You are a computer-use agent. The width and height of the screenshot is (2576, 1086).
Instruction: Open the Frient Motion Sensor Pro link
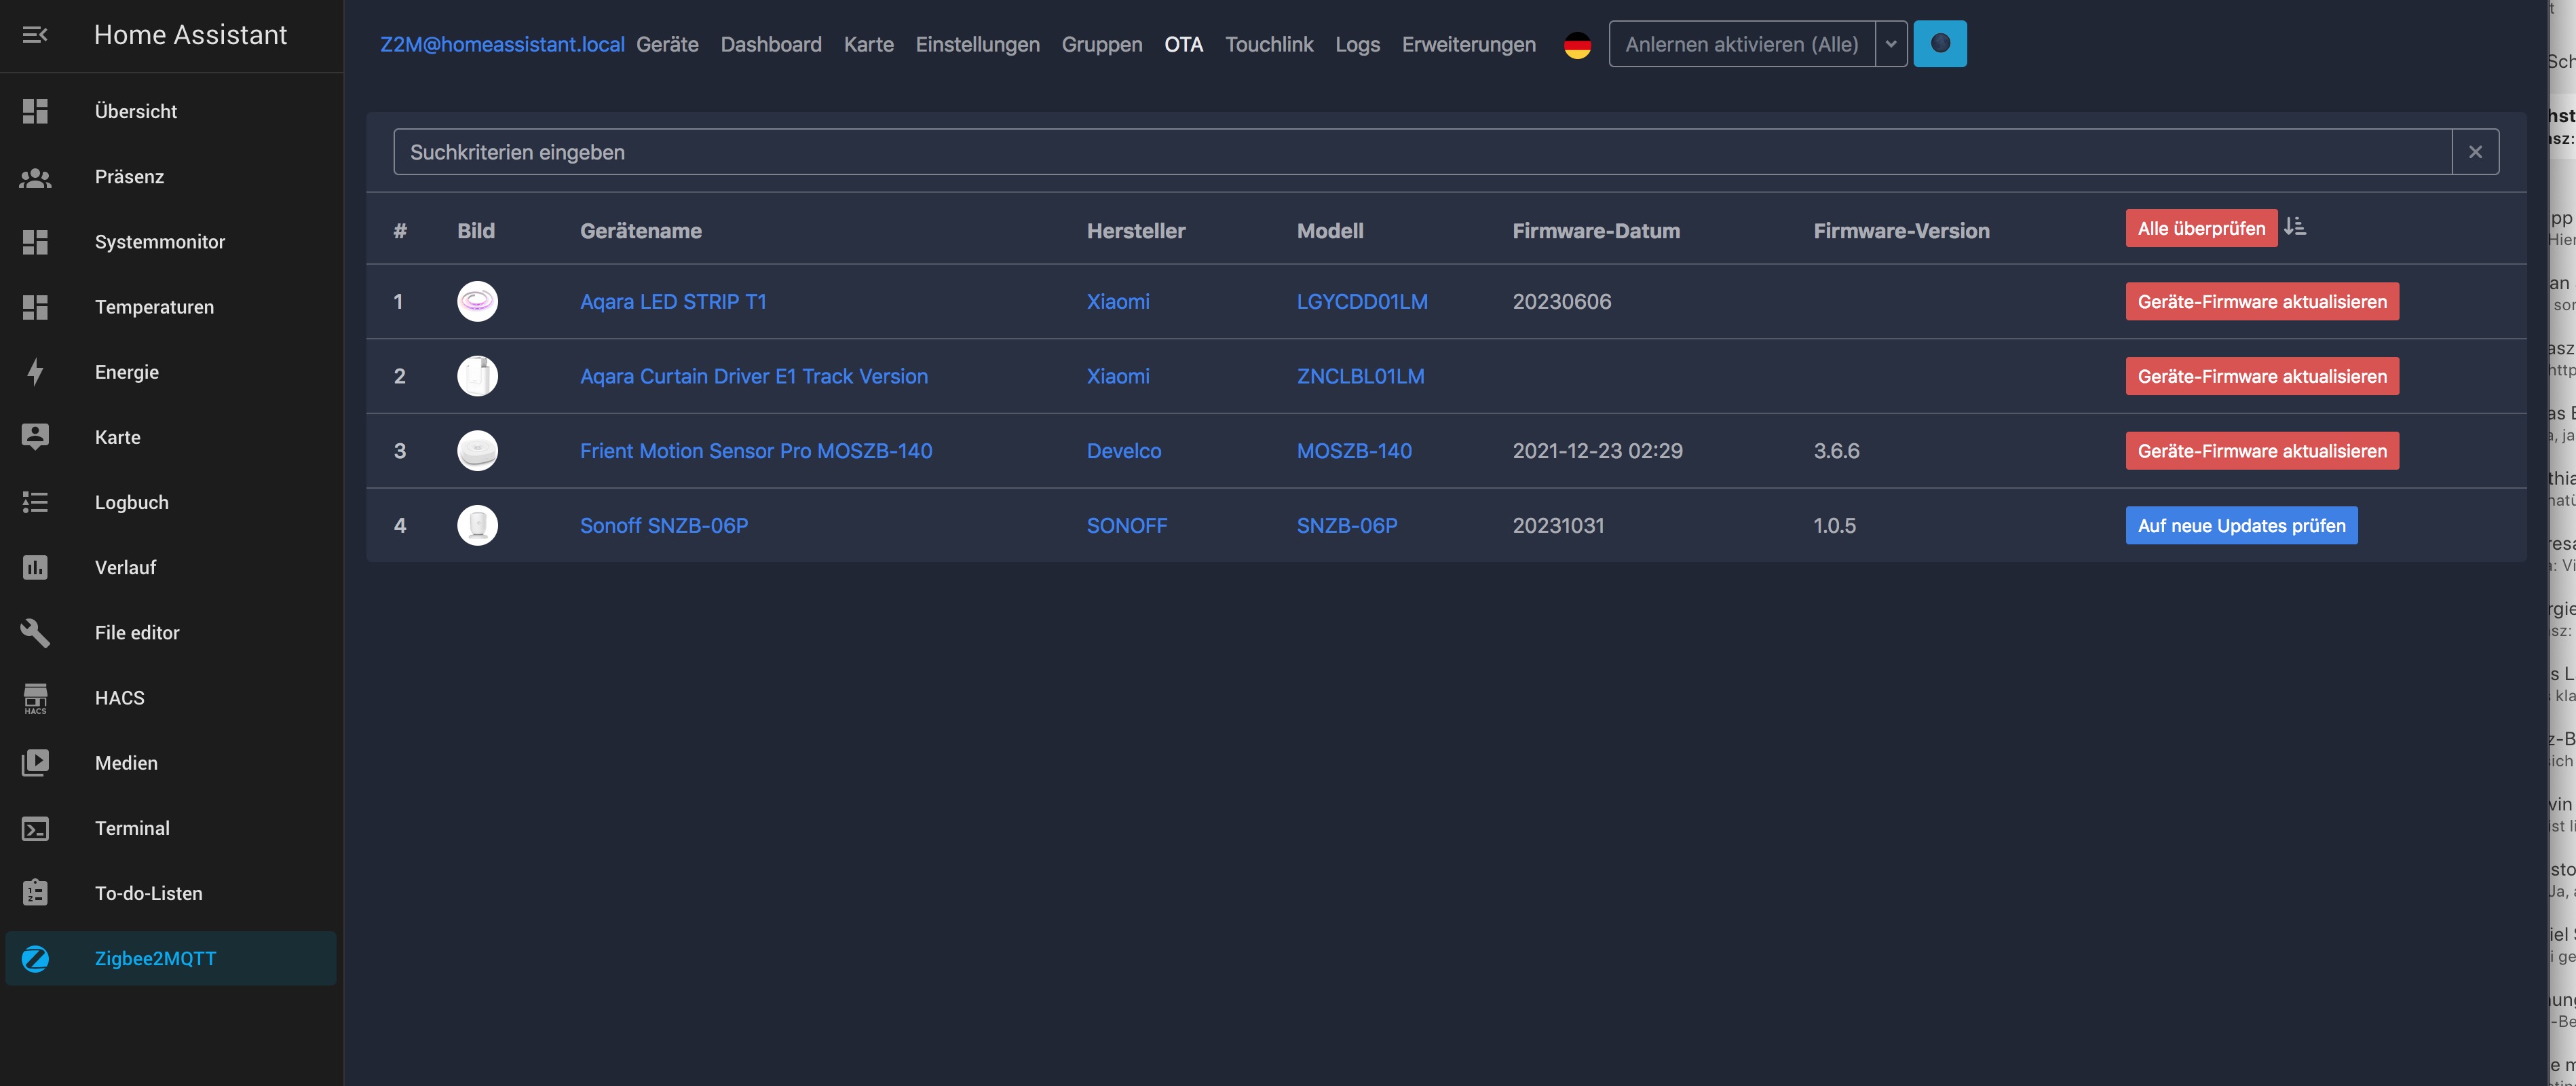click(x=755, y=451)
